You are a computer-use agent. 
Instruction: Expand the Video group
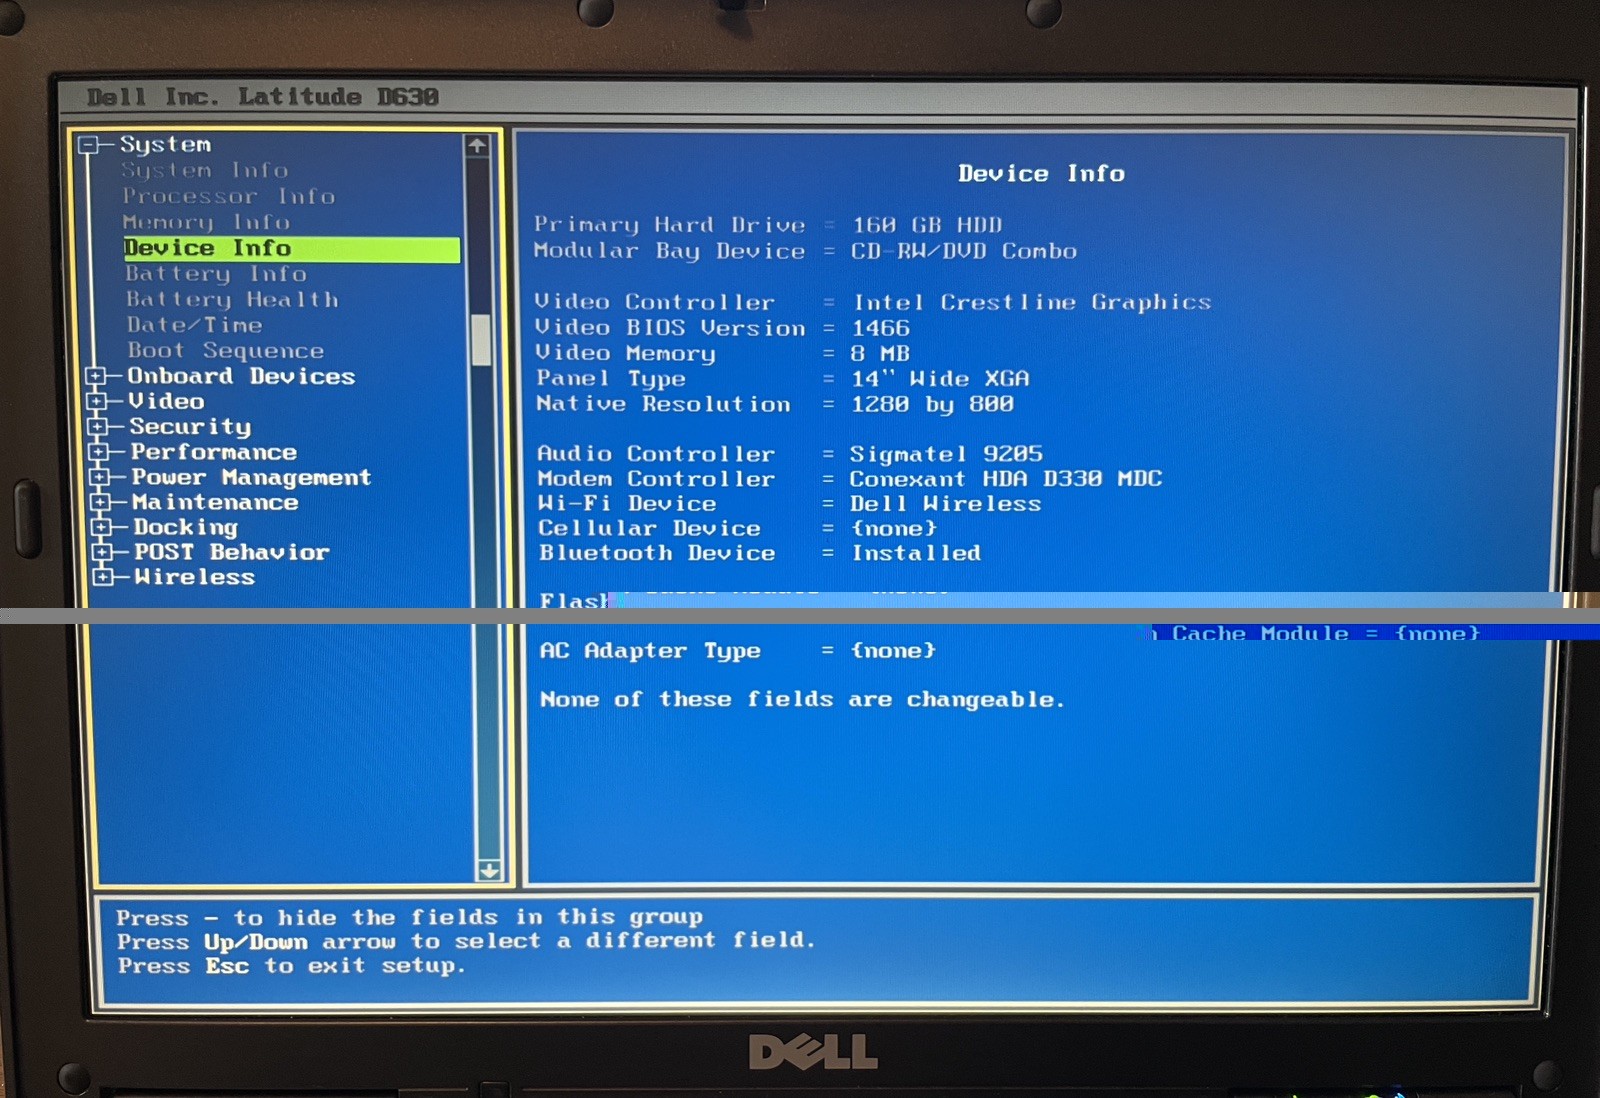point(97,401)
